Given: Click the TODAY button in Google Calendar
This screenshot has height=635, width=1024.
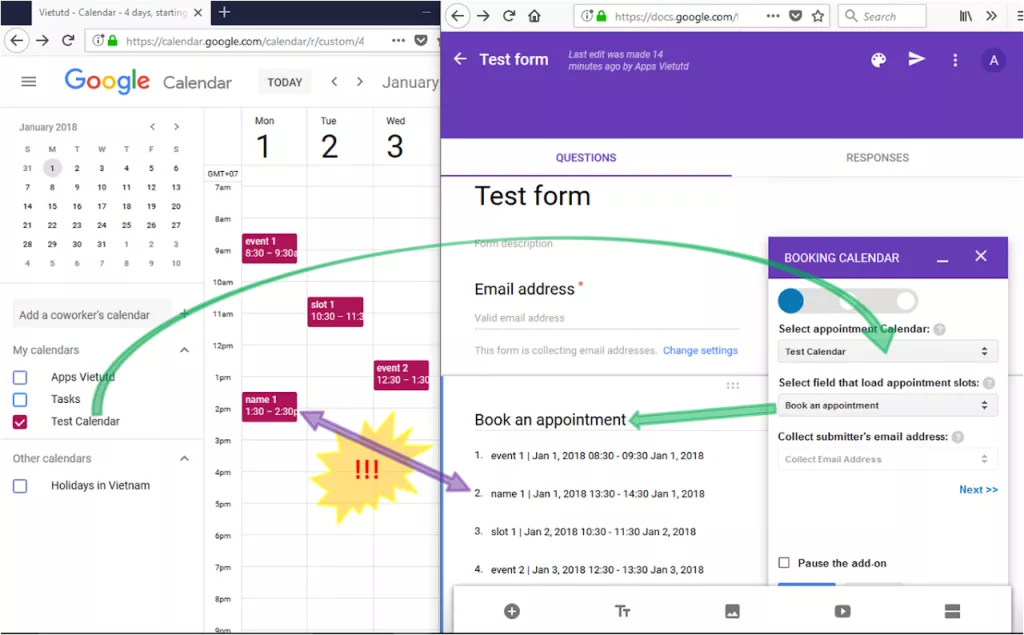Looking at the screenshot, I should point(283,81).
